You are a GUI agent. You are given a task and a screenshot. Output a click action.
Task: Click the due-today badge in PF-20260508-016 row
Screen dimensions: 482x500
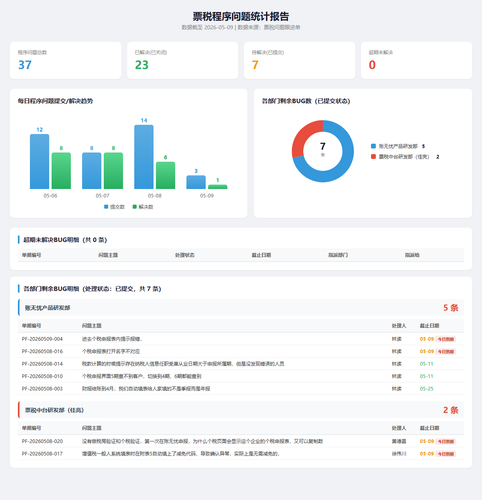pyautogui.click(x=446, y=352)
